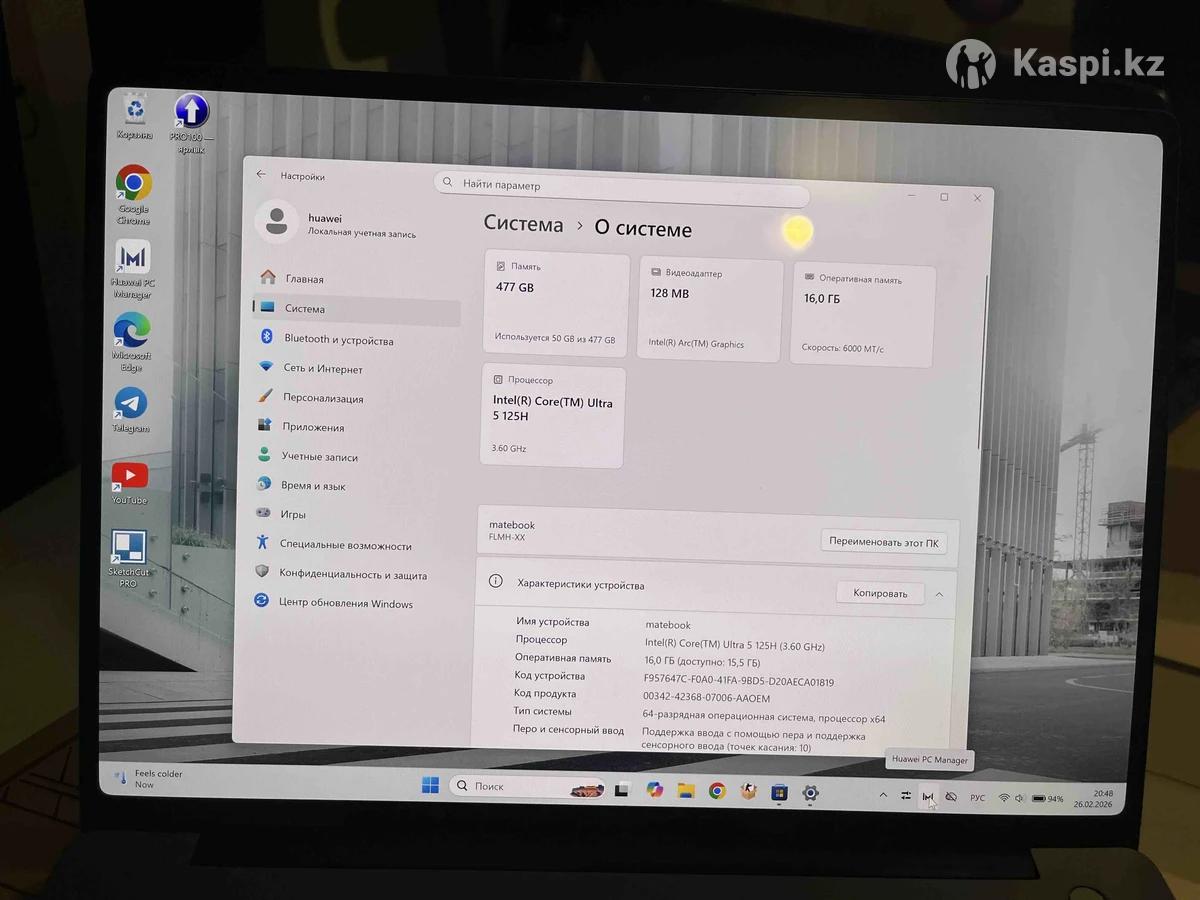Open Microsoft Edge desktop shortcut

point(131,331)
